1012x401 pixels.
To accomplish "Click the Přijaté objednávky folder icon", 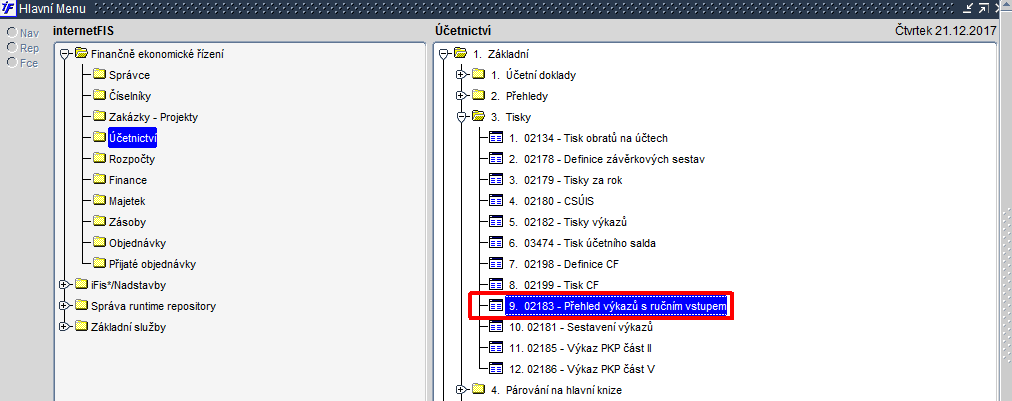I will [x=99, y=263].
